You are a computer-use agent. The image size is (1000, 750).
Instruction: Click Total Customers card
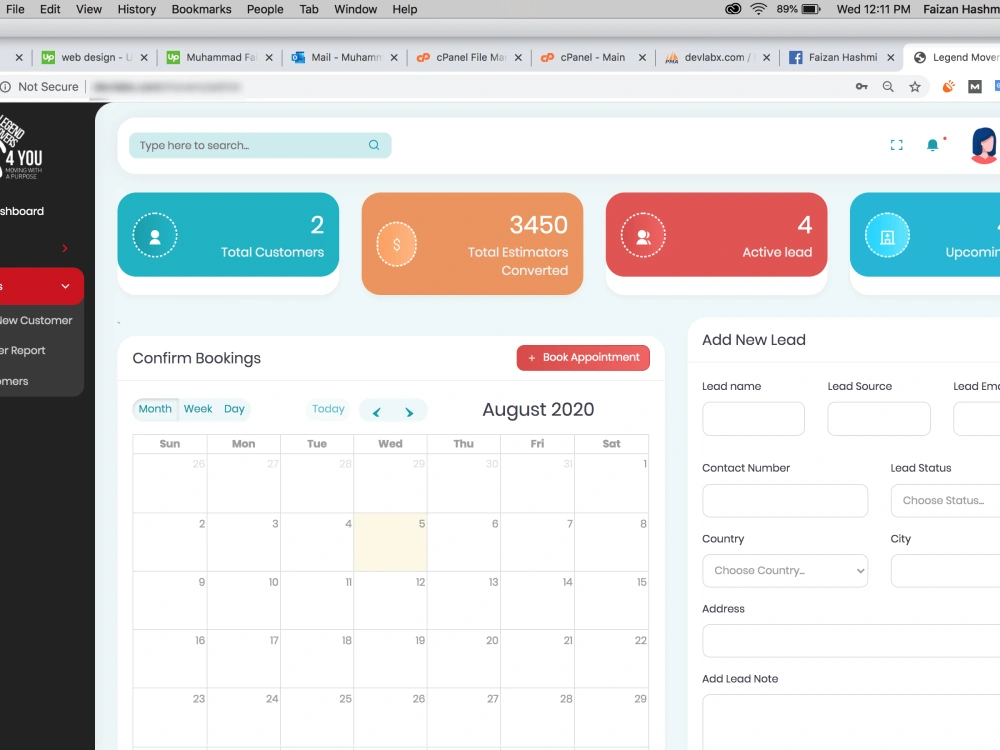click(228, 234)
